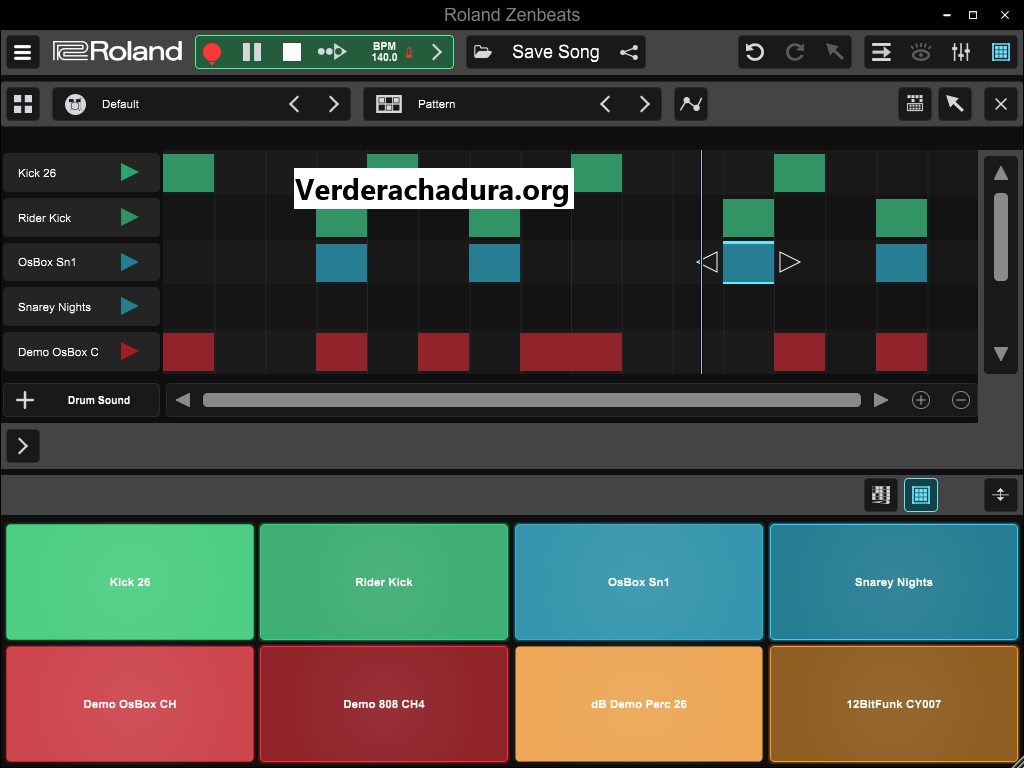The width and height of the screenshot is (1024, 768).
Task: Click the Save Song button
Action: coord(556,52)
